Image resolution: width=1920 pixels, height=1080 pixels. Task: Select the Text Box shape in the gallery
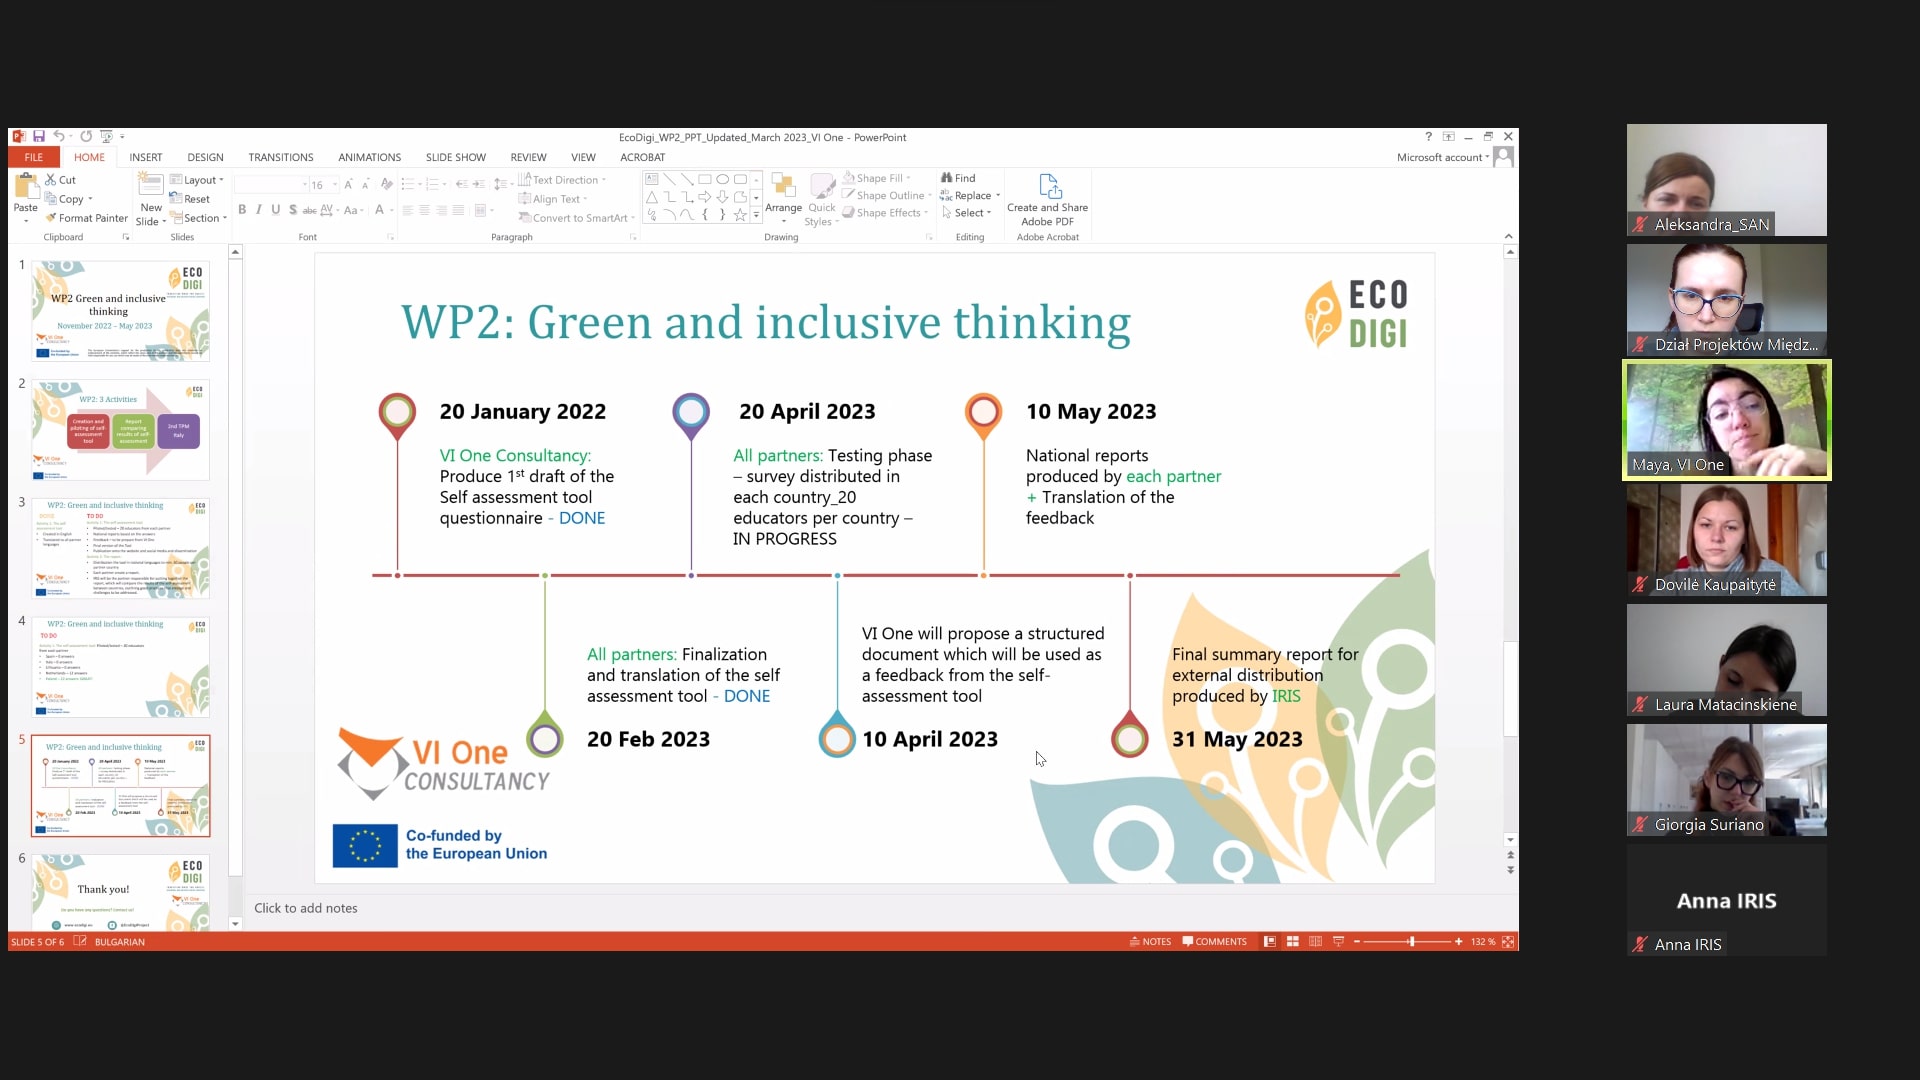652,180
